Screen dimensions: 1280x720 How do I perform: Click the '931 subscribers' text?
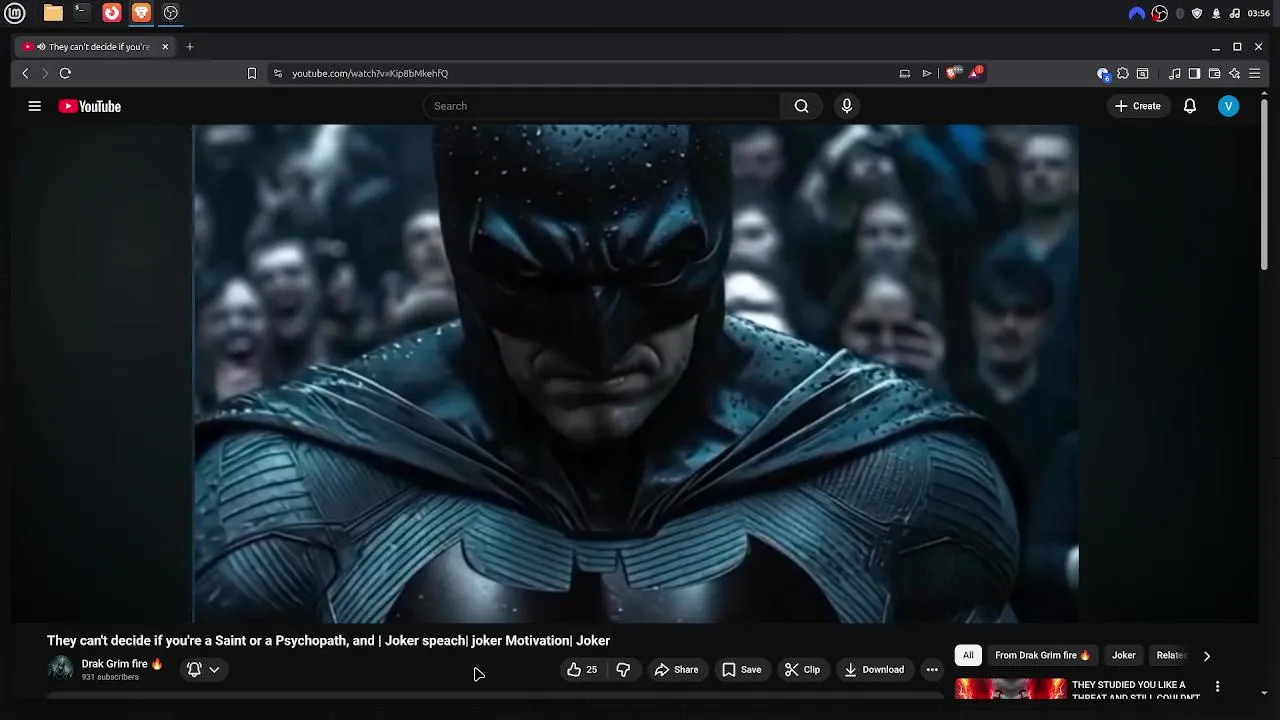[110, 677]
